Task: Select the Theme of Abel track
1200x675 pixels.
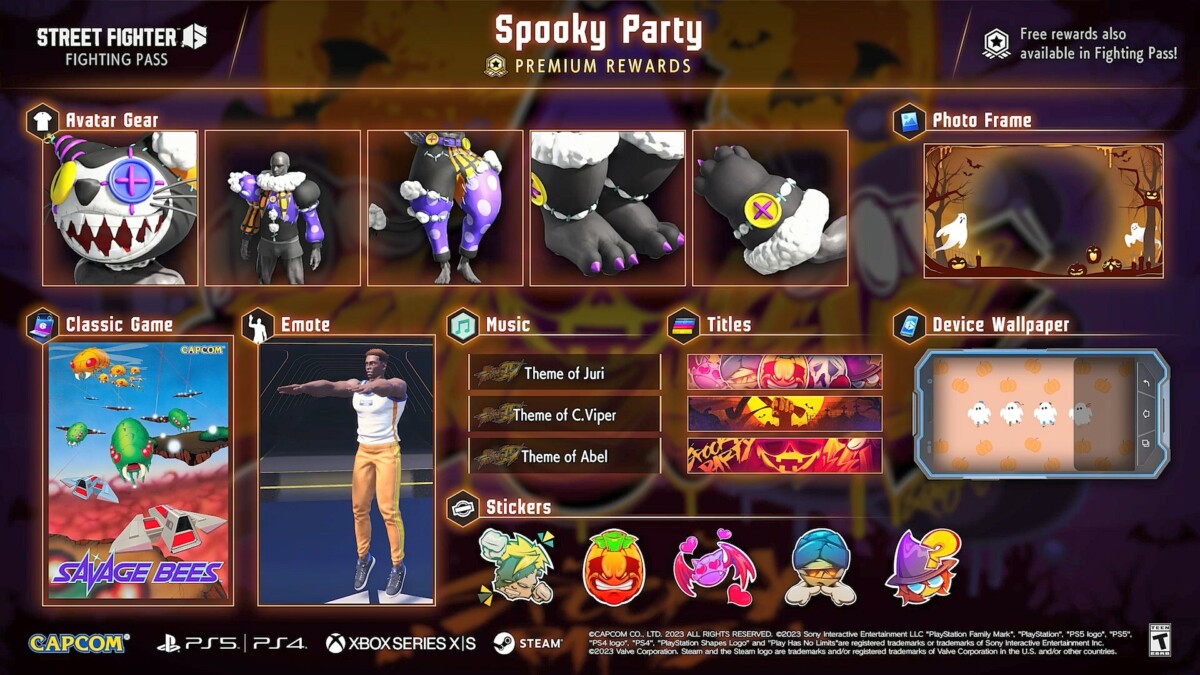Action: click(565, 456)
